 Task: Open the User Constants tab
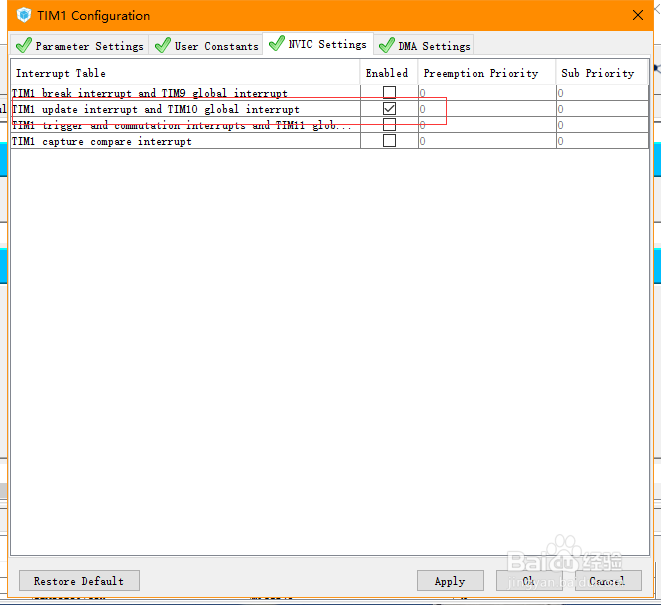(206, 46)
